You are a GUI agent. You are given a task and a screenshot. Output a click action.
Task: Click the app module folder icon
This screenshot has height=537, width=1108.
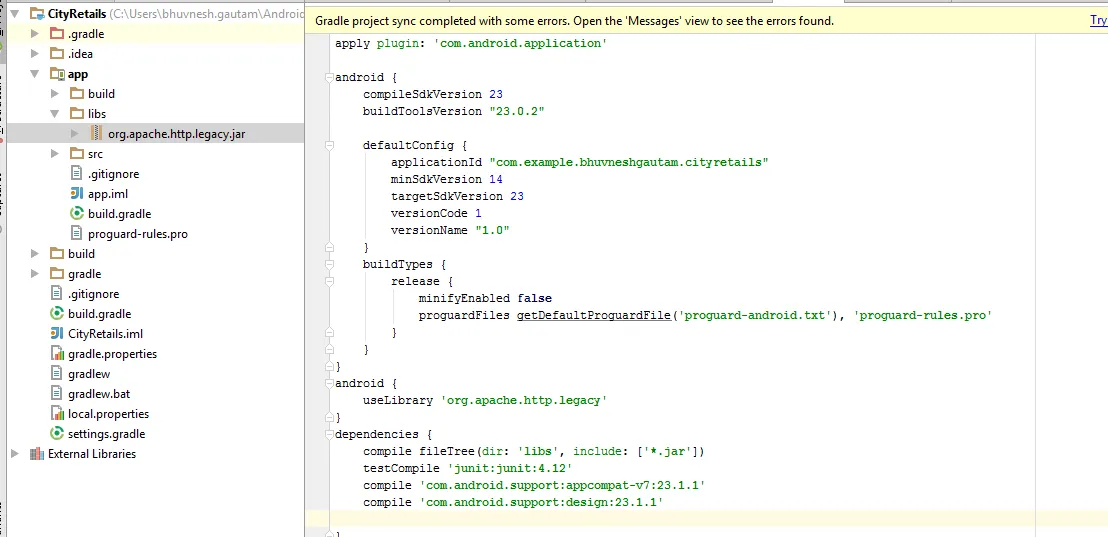point(57,73)
